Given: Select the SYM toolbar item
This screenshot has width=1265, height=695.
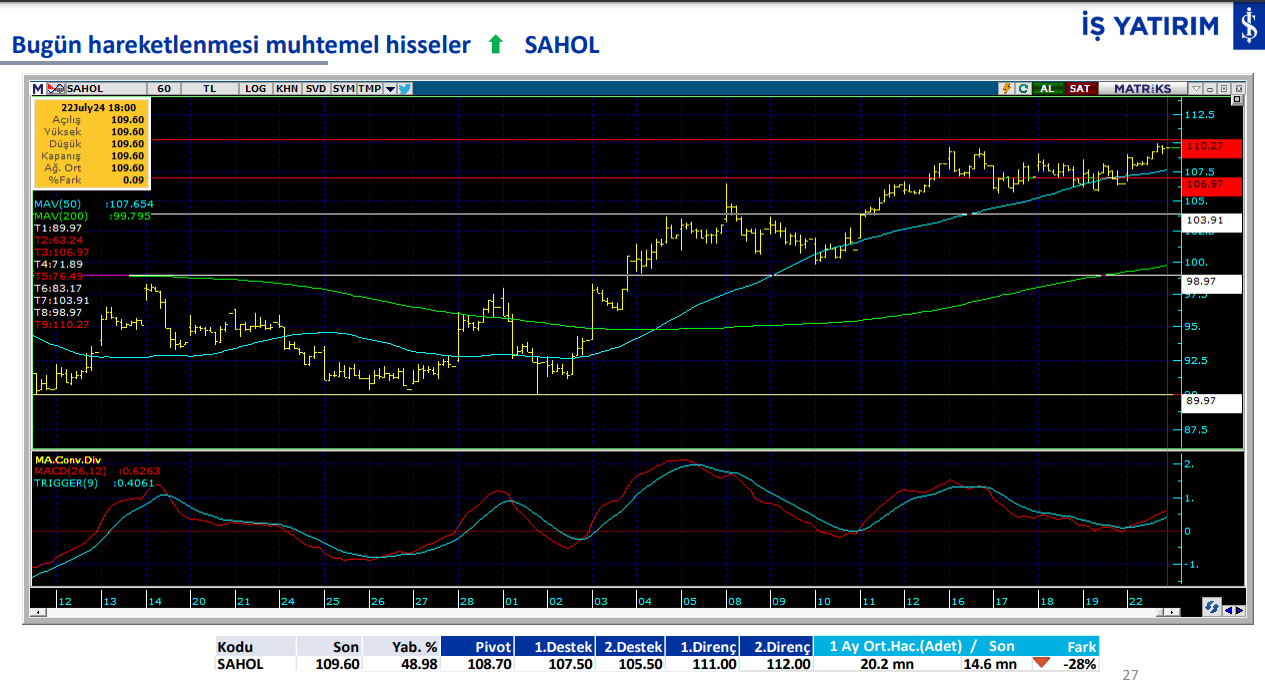Looking at the screenshot, I should [344, 88].
